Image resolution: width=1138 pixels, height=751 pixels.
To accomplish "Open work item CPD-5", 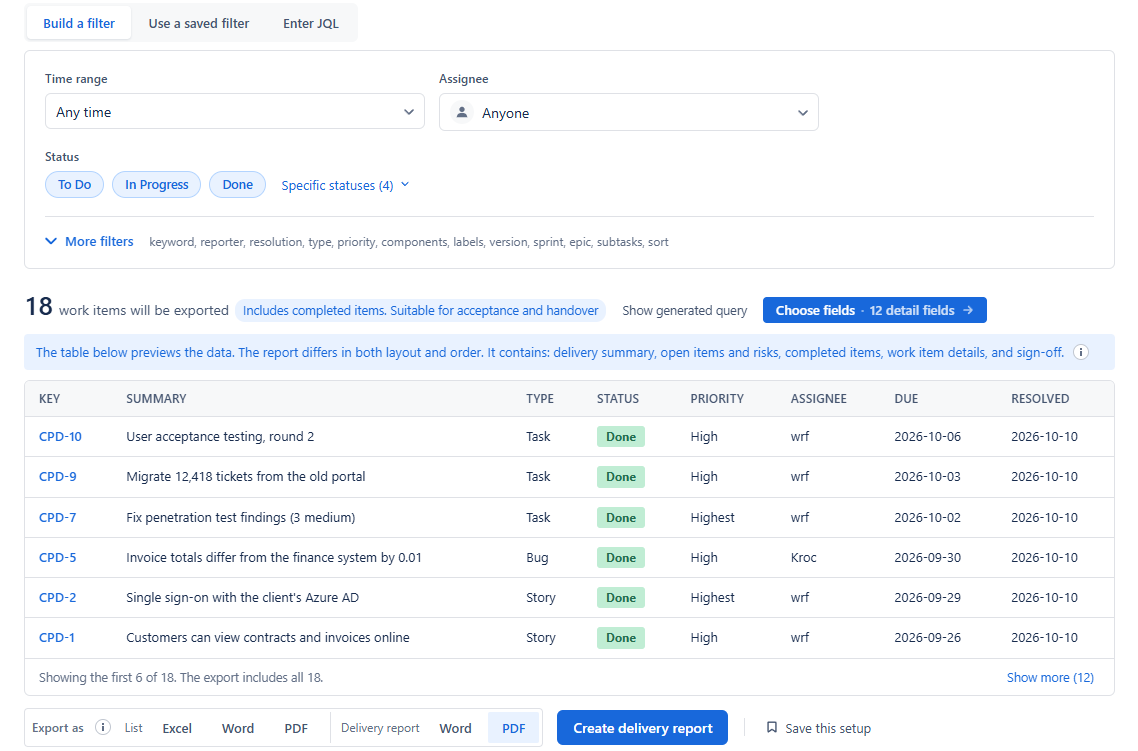I will tap(57, 557).
